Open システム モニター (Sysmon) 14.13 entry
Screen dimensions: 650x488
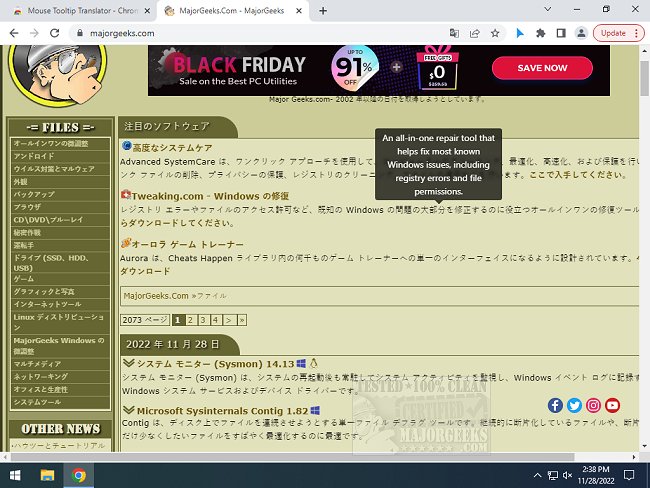click(215, 364)
